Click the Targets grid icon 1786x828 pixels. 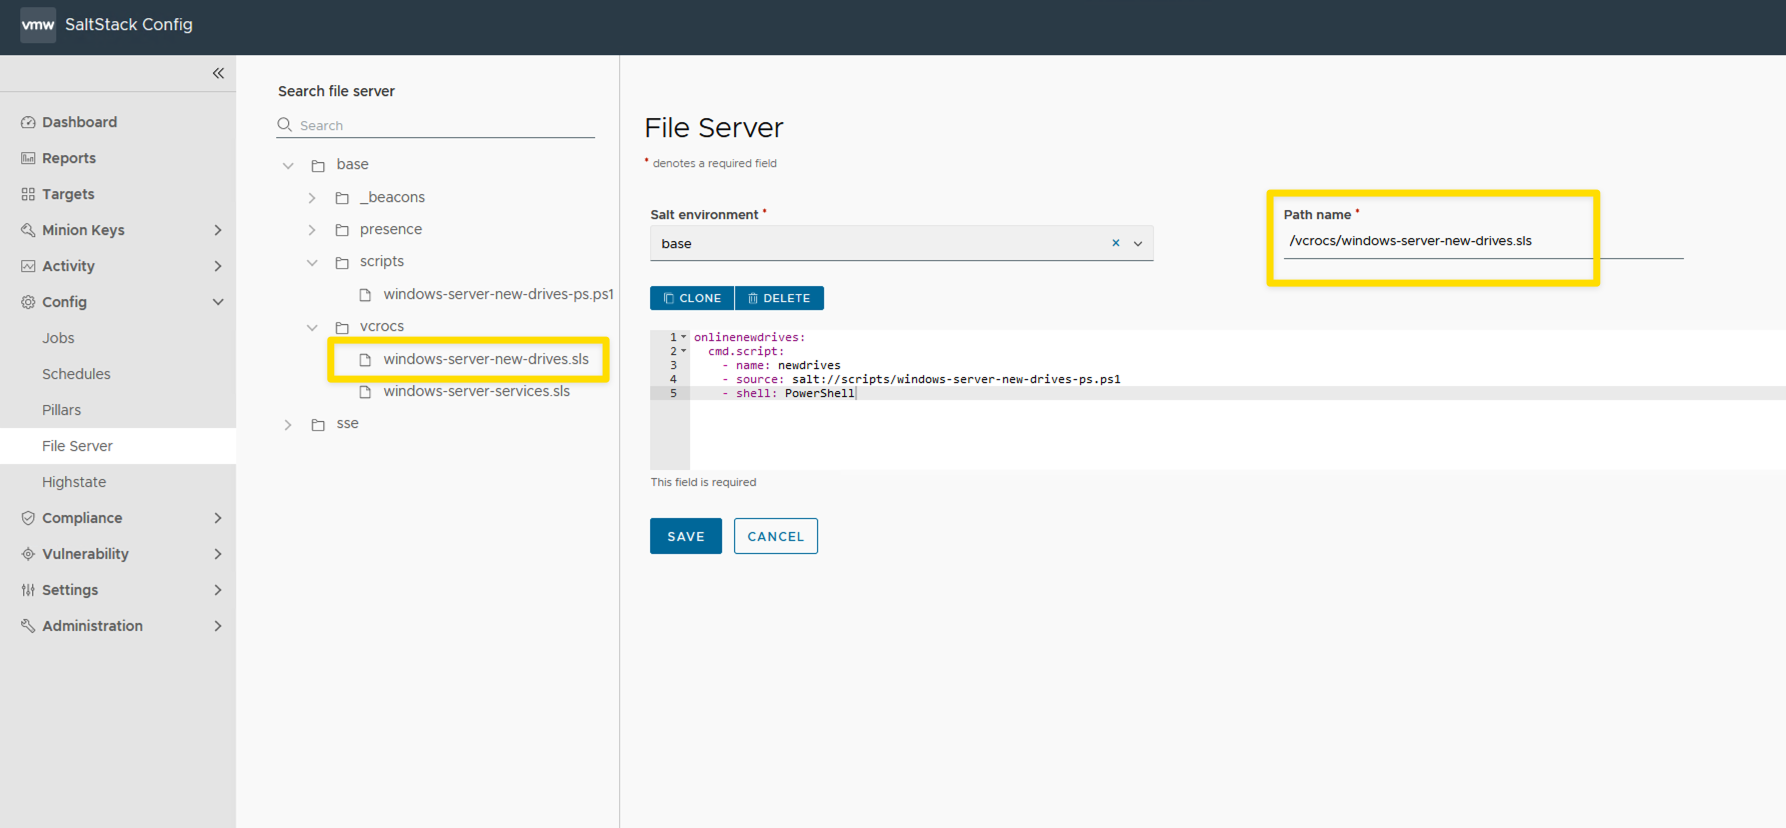(28, 194)
